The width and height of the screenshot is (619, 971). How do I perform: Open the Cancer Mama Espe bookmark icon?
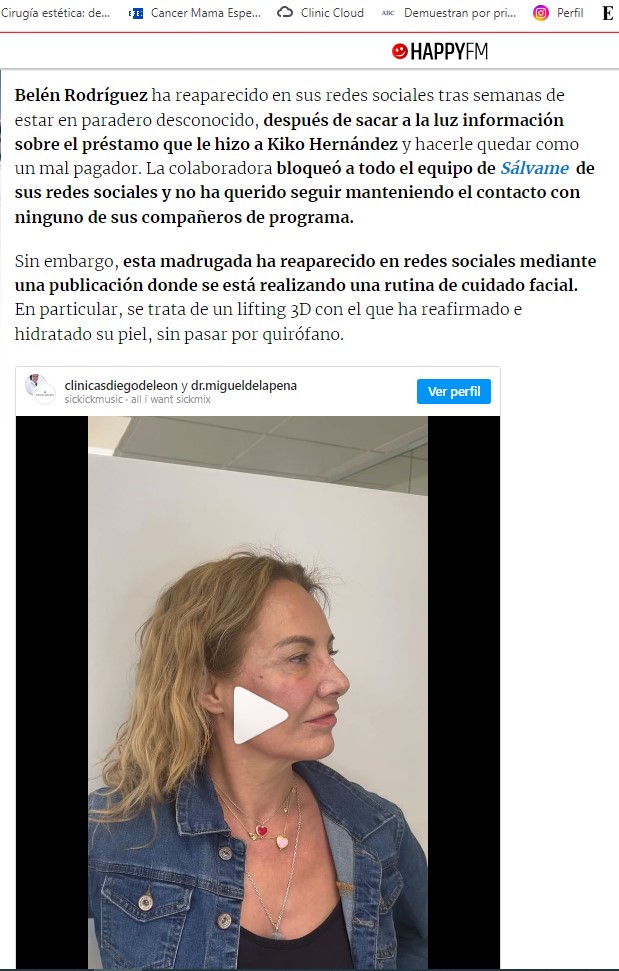click(x=136, y=13)
